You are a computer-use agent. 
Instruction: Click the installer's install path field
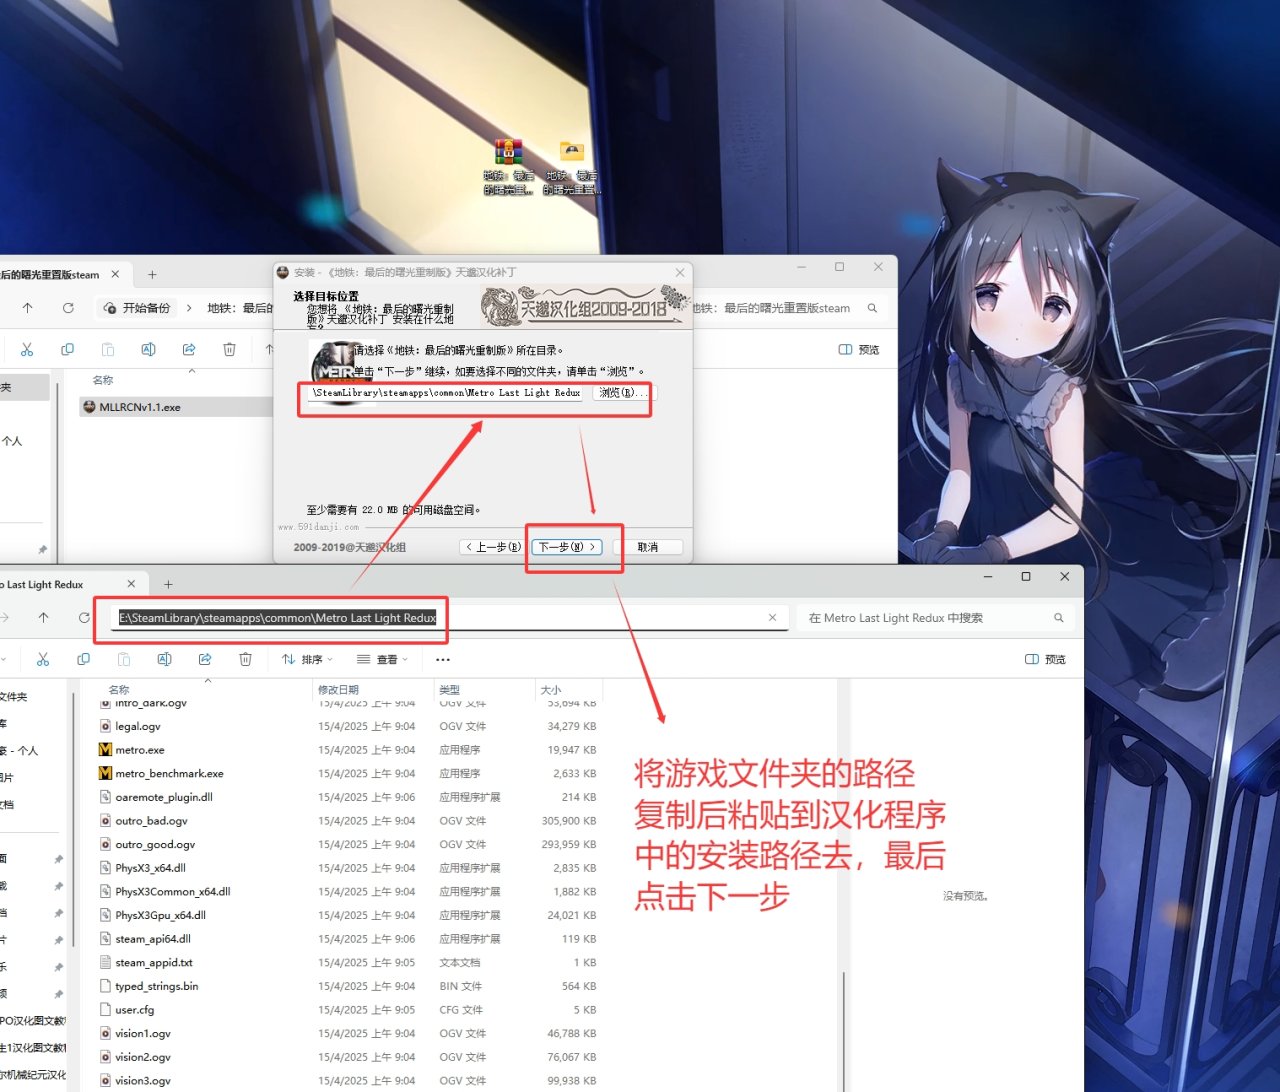click(446, 393)
